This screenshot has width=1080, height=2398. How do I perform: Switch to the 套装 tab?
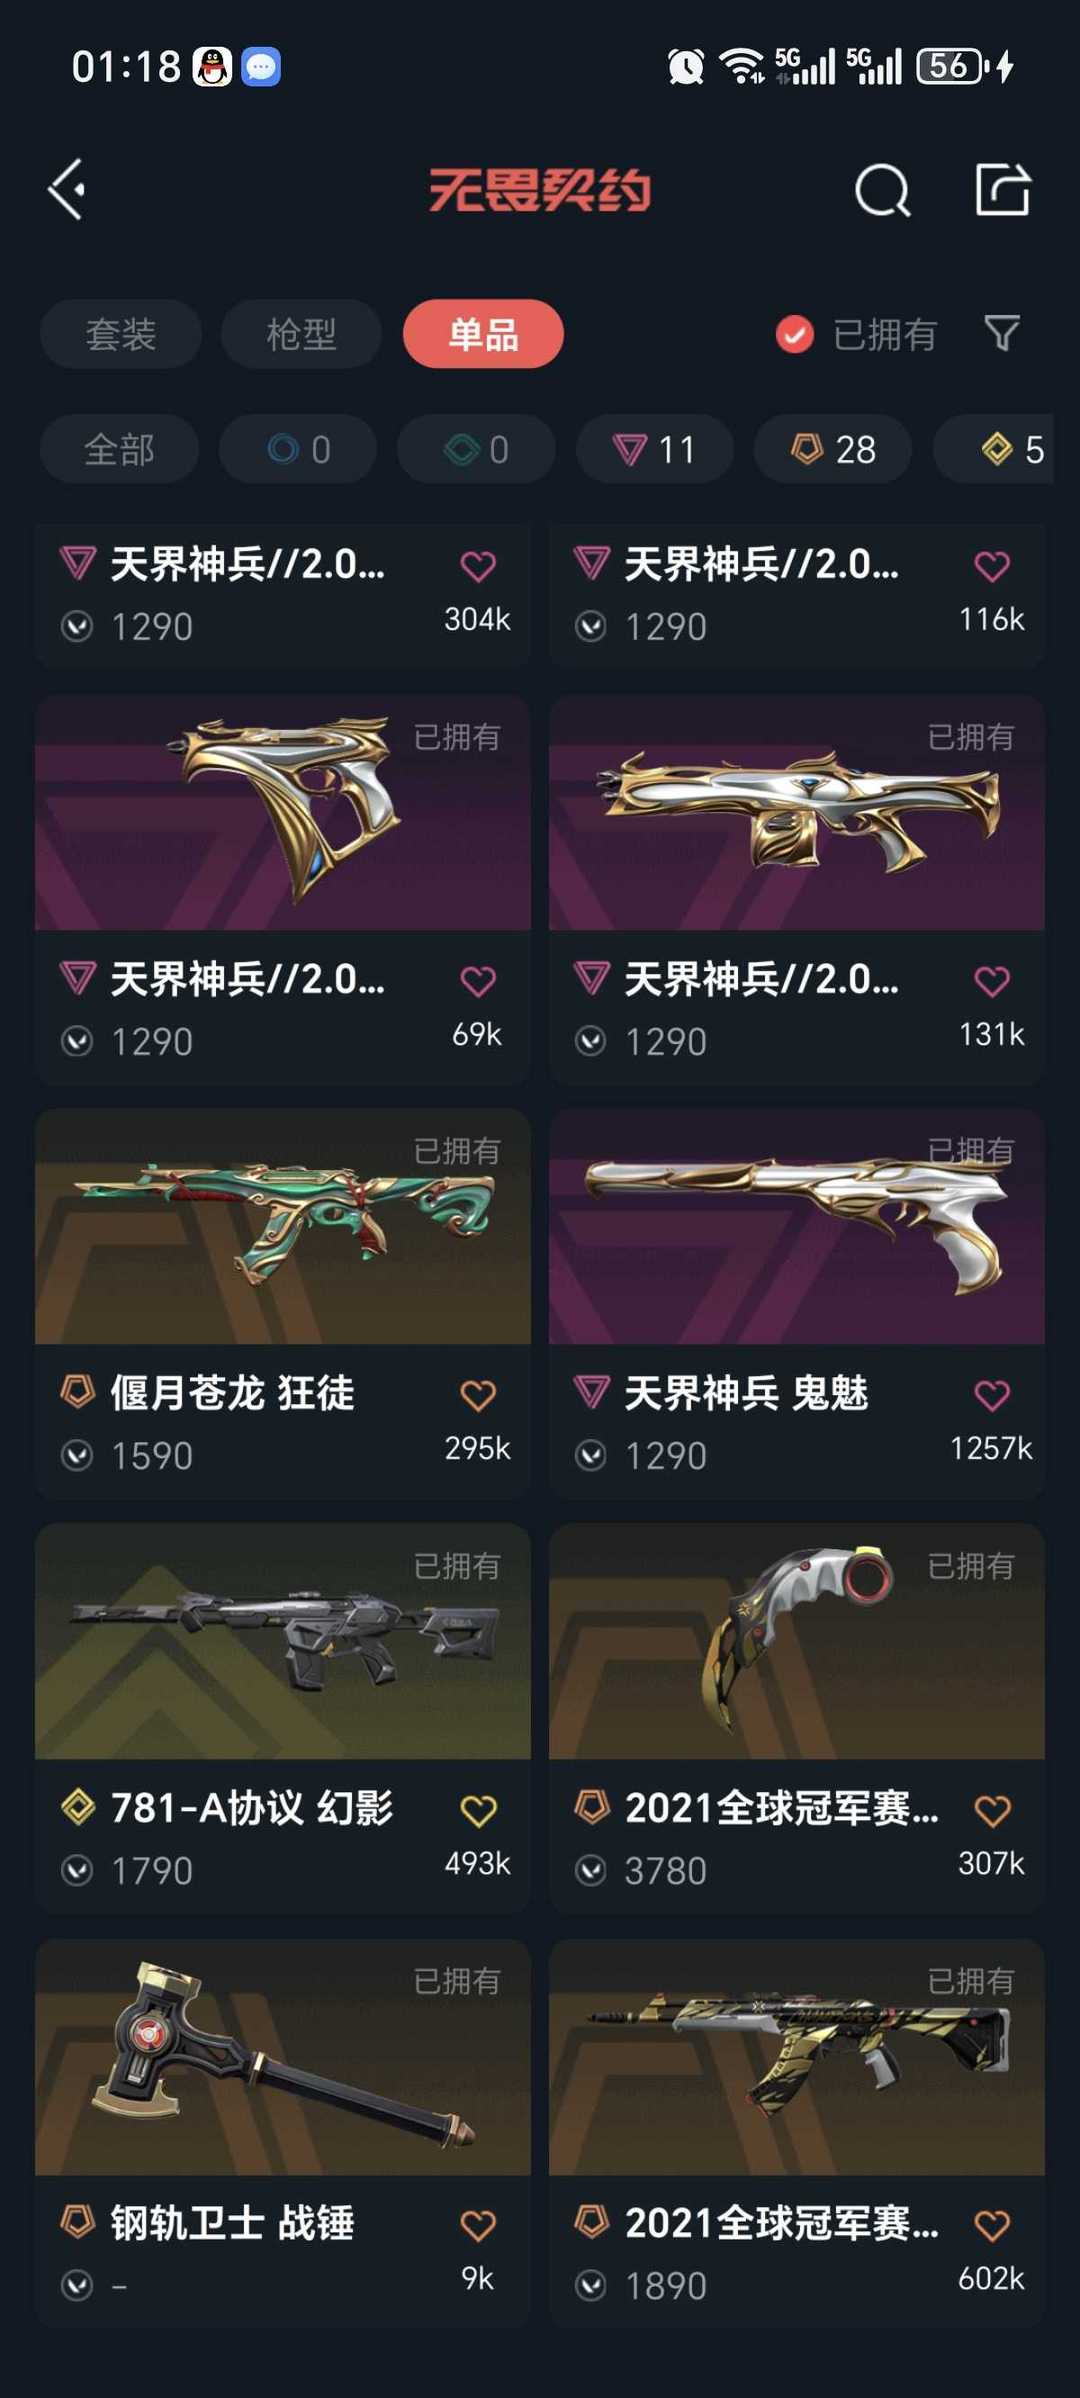click(x=121, y=334)
